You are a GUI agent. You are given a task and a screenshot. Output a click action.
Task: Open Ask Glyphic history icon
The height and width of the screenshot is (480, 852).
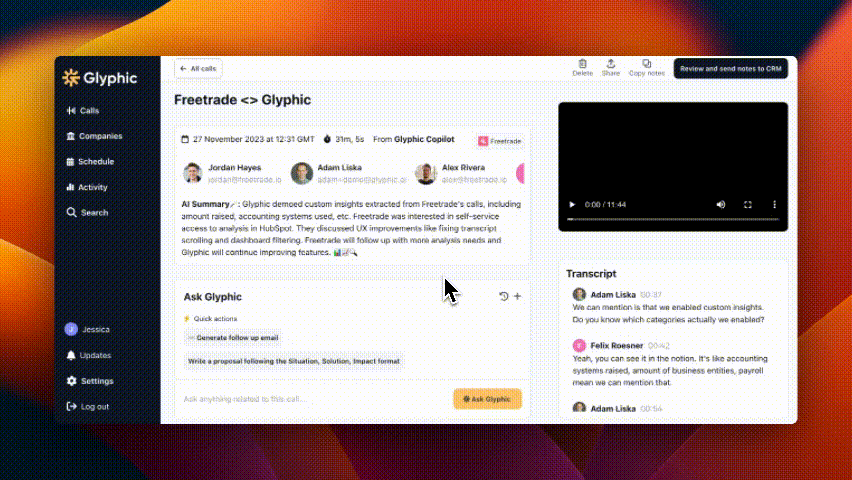[504, 296]
